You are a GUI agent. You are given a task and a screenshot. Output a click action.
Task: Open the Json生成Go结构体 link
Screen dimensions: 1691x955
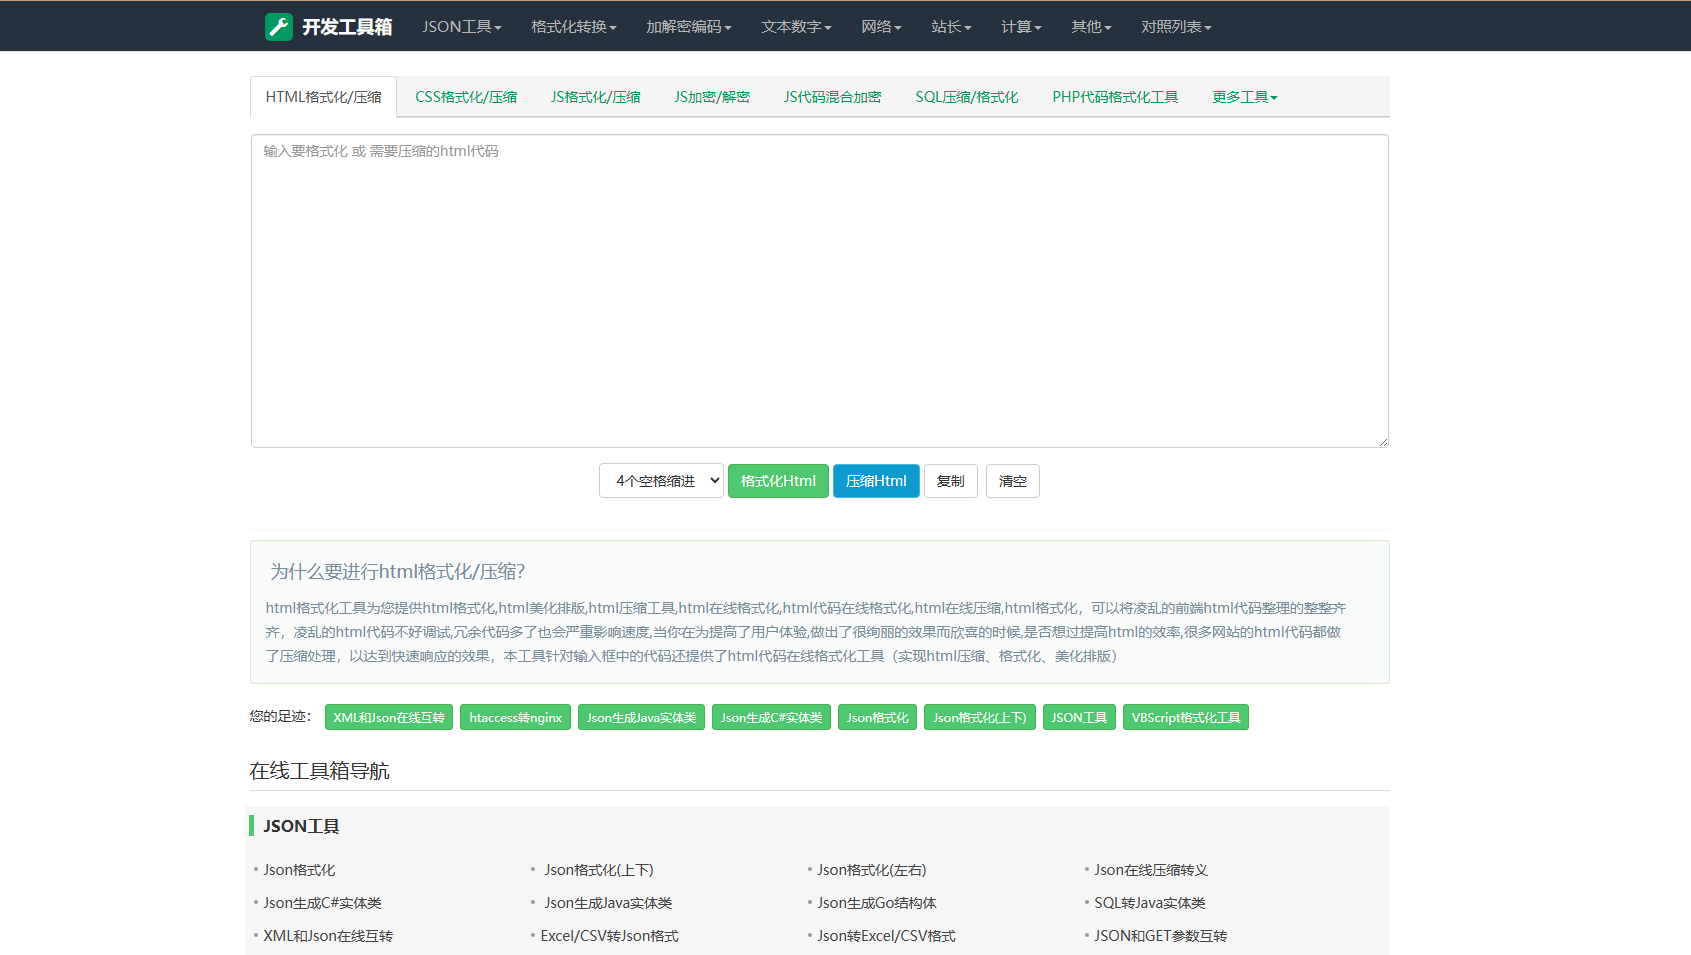coord(877,903)
